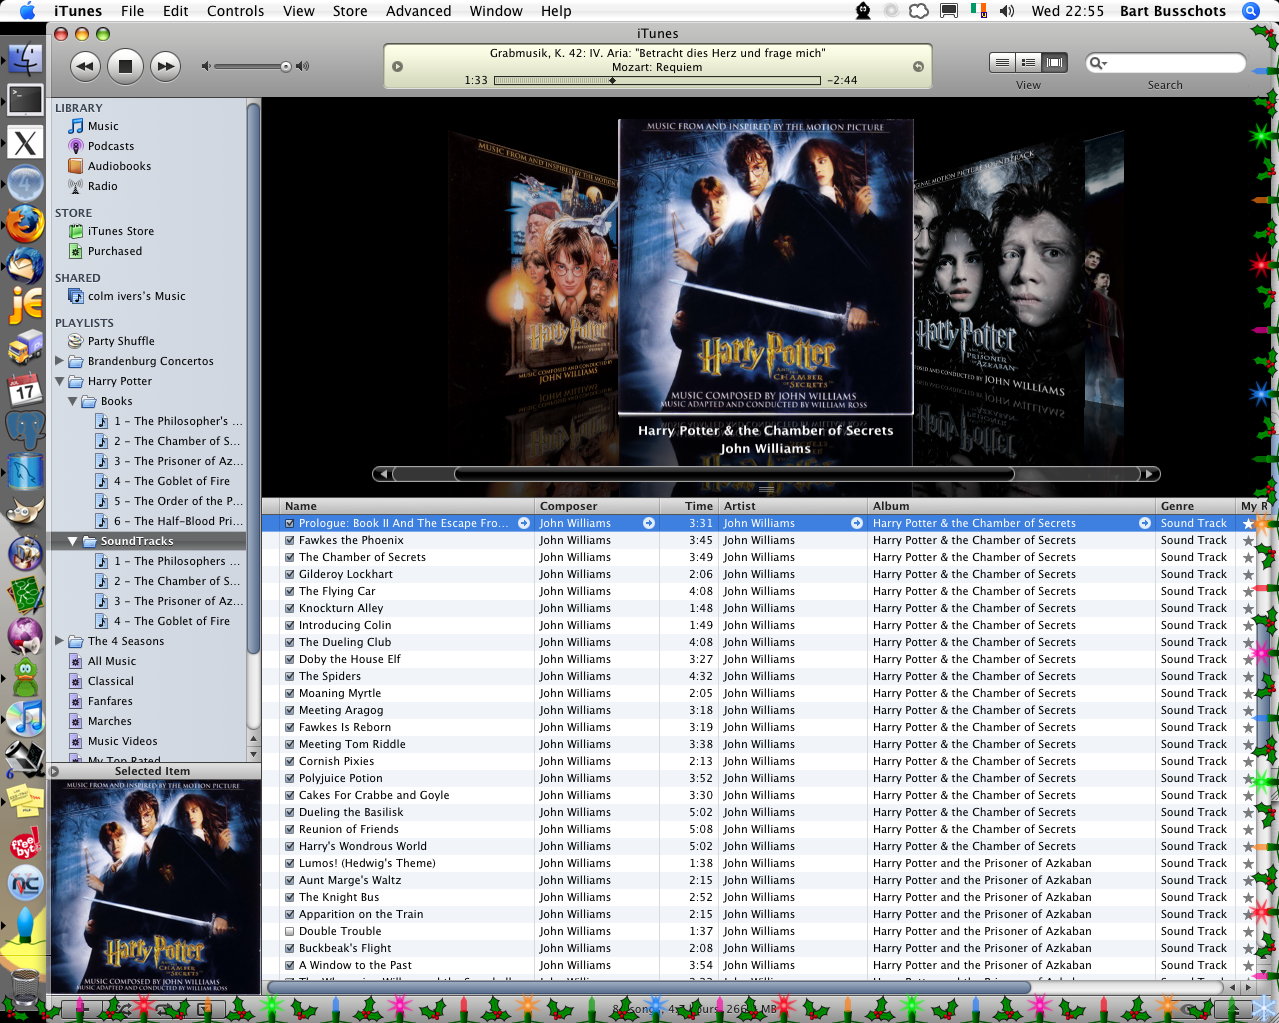This screenshot has height=1023, width=1279.
Task: Click the playback progress position marker
Action: pyautogui.click(x=612, y=81)
